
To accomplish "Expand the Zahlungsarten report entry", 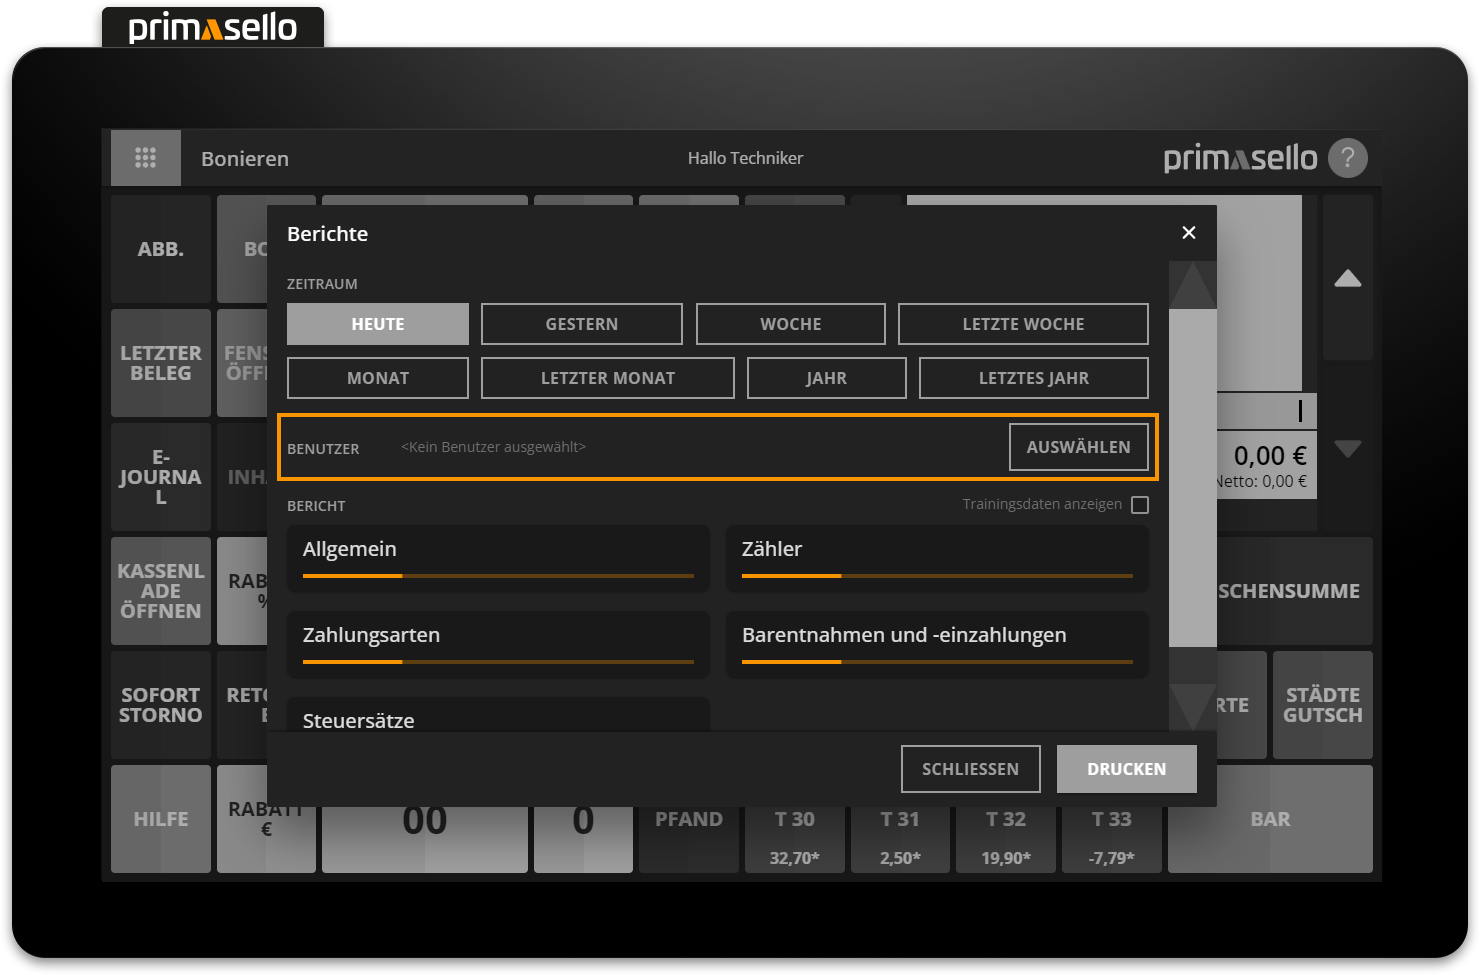I will [x=498, y=644].
